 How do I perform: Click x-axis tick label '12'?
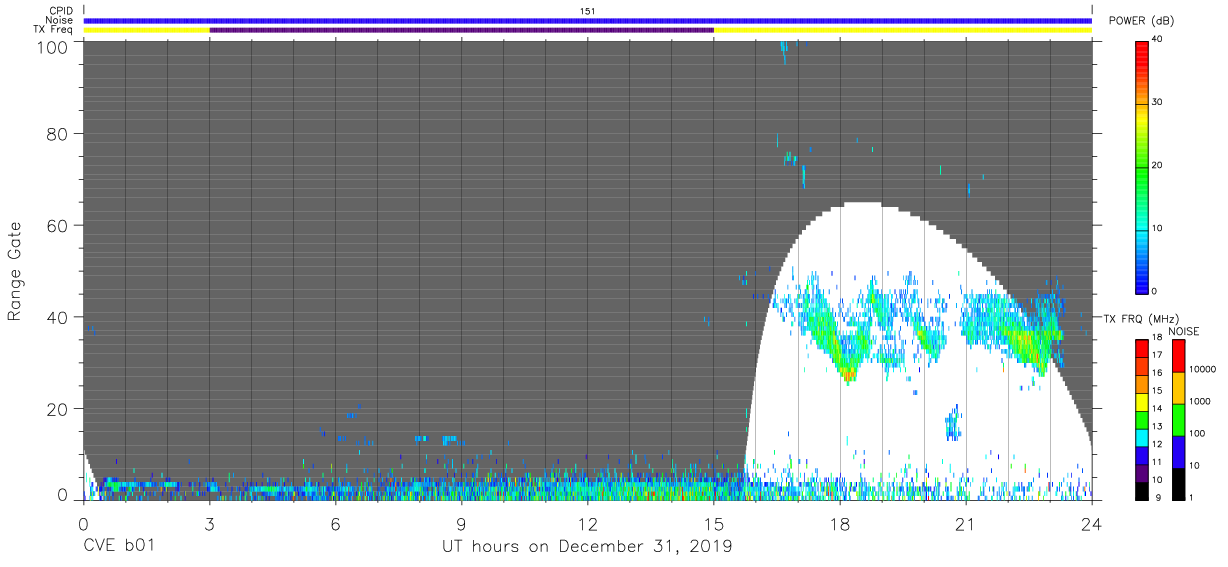point(588,523)
